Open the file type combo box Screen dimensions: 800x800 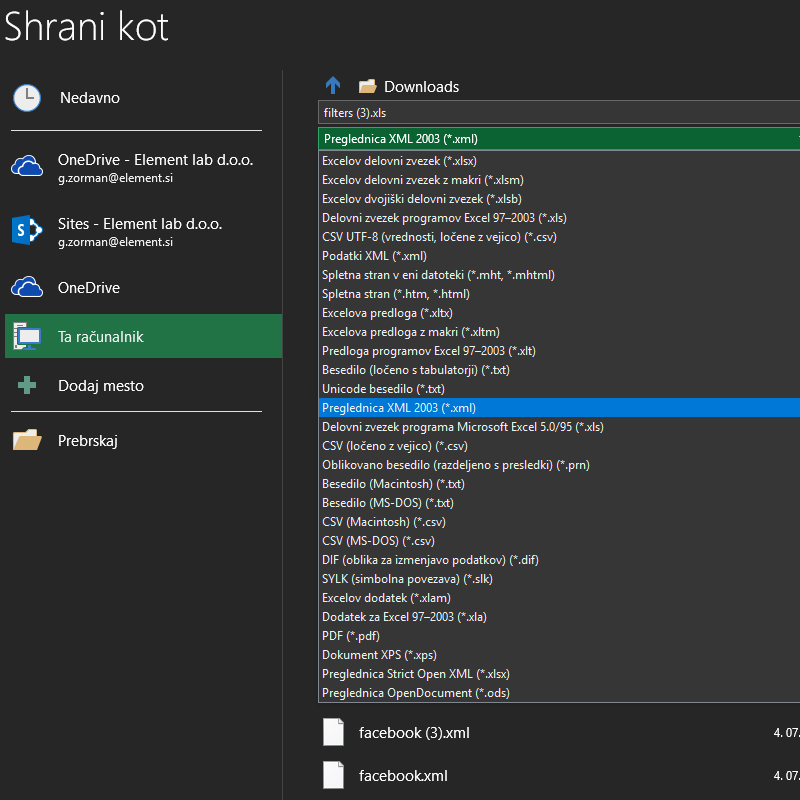[559, 139]
